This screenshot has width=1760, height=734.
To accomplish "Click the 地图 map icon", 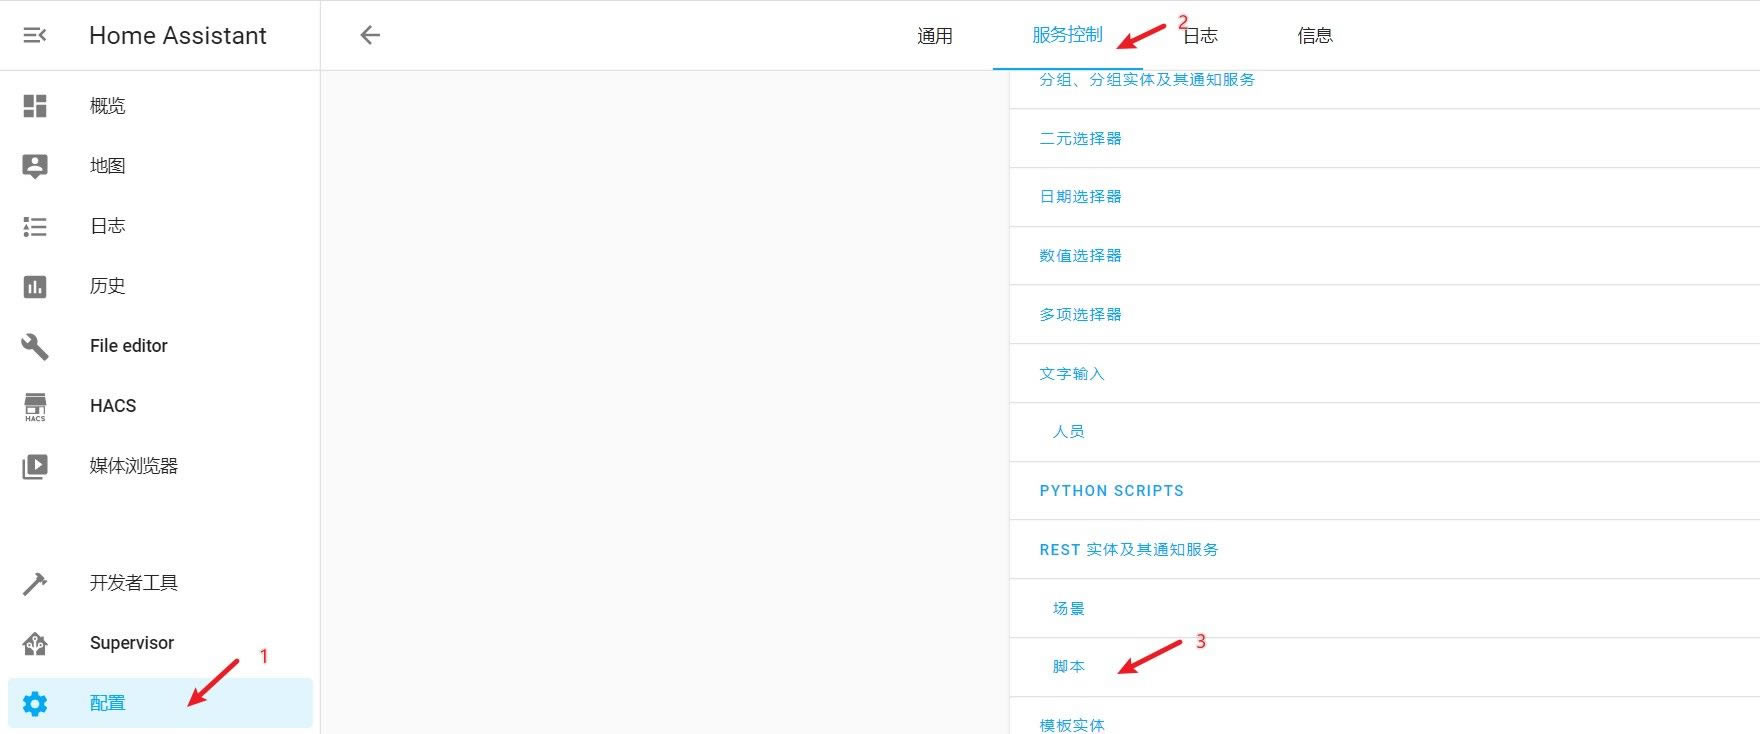I will [35, 166].
